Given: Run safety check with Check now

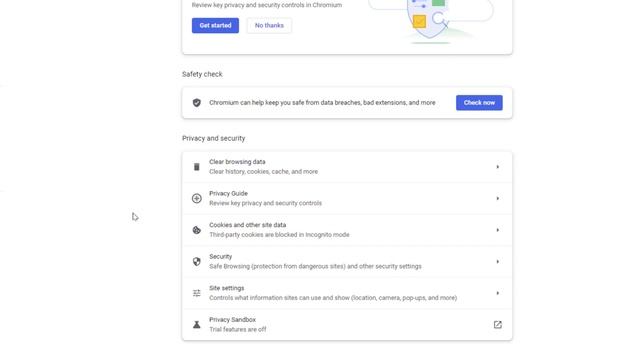Looking at the screenshot, I should (x=479, y=102).
